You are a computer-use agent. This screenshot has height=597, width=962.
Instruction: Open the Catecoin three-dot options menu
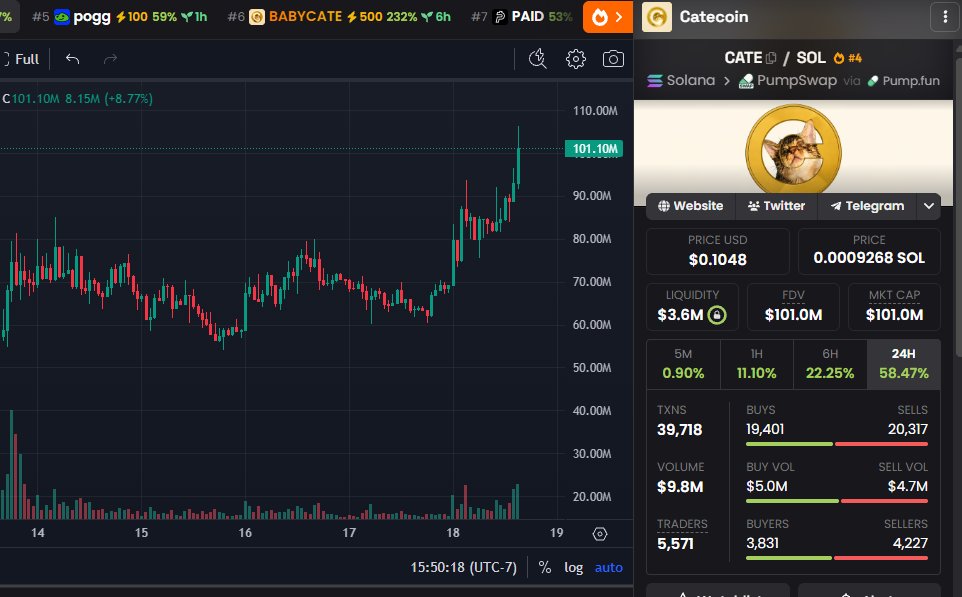[x=945, y=17]
